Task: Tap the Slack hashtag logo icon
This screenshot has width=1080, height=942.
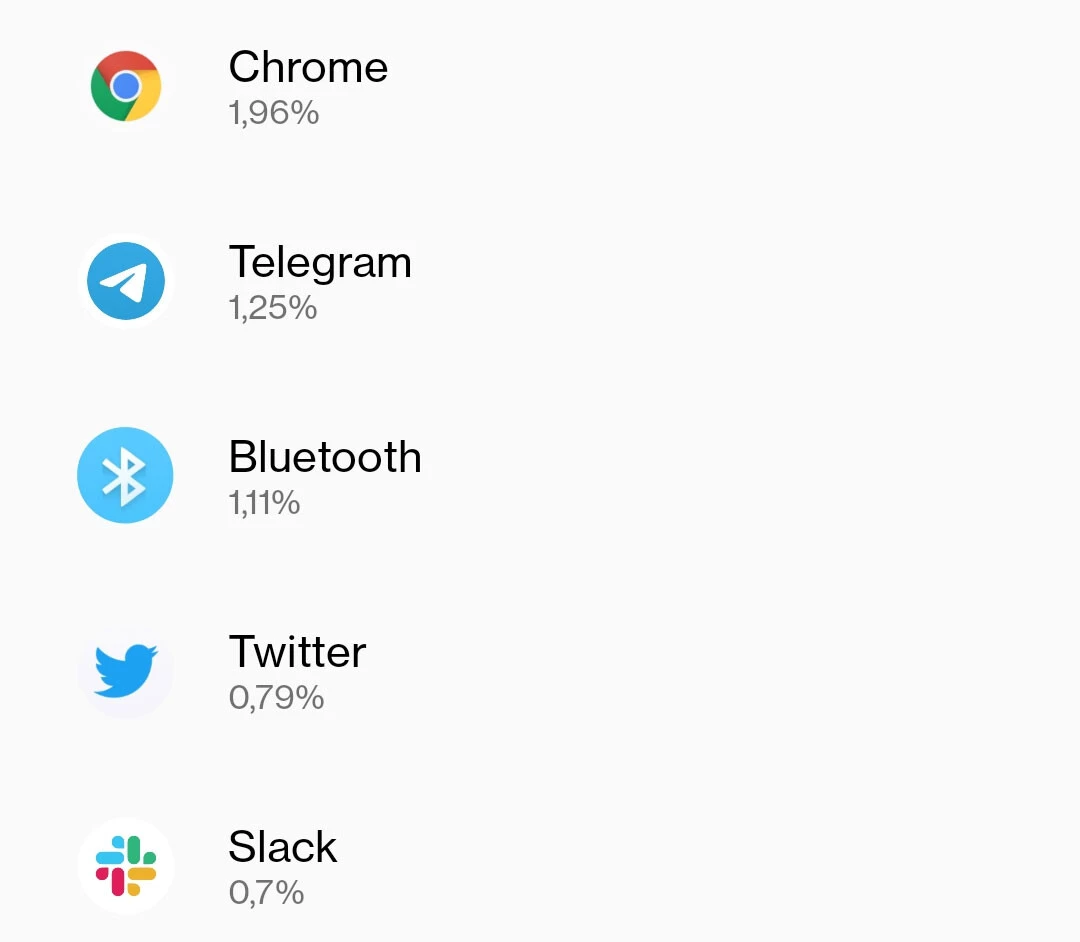Action: coord(125,866)
